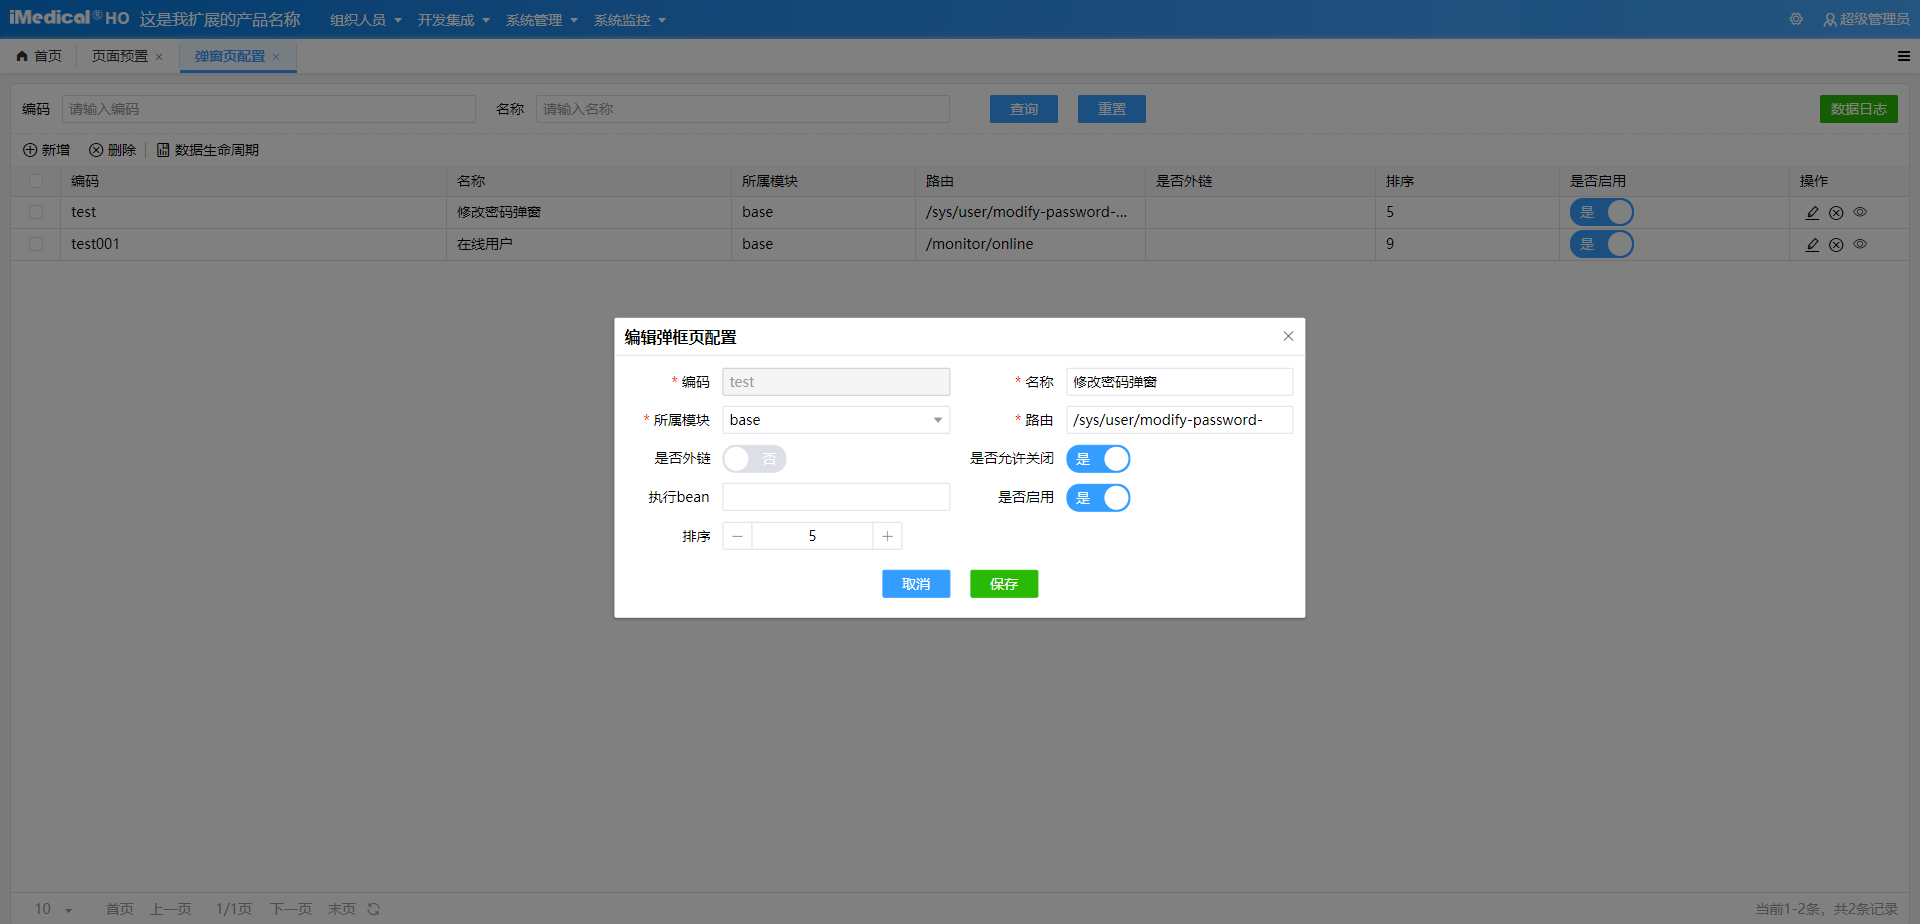Click the 删除 delete toolbar button

(112, 150)
